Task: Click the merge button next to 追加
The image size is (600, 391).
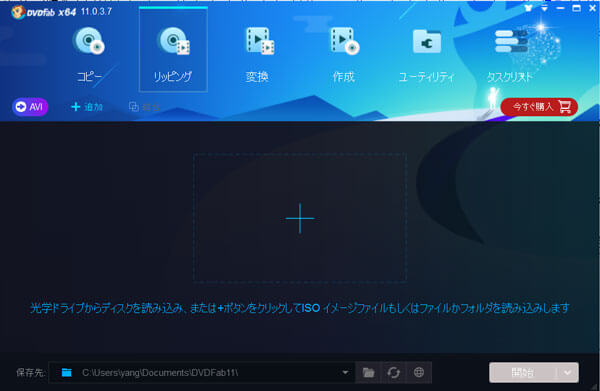Action: pos(144,107)
